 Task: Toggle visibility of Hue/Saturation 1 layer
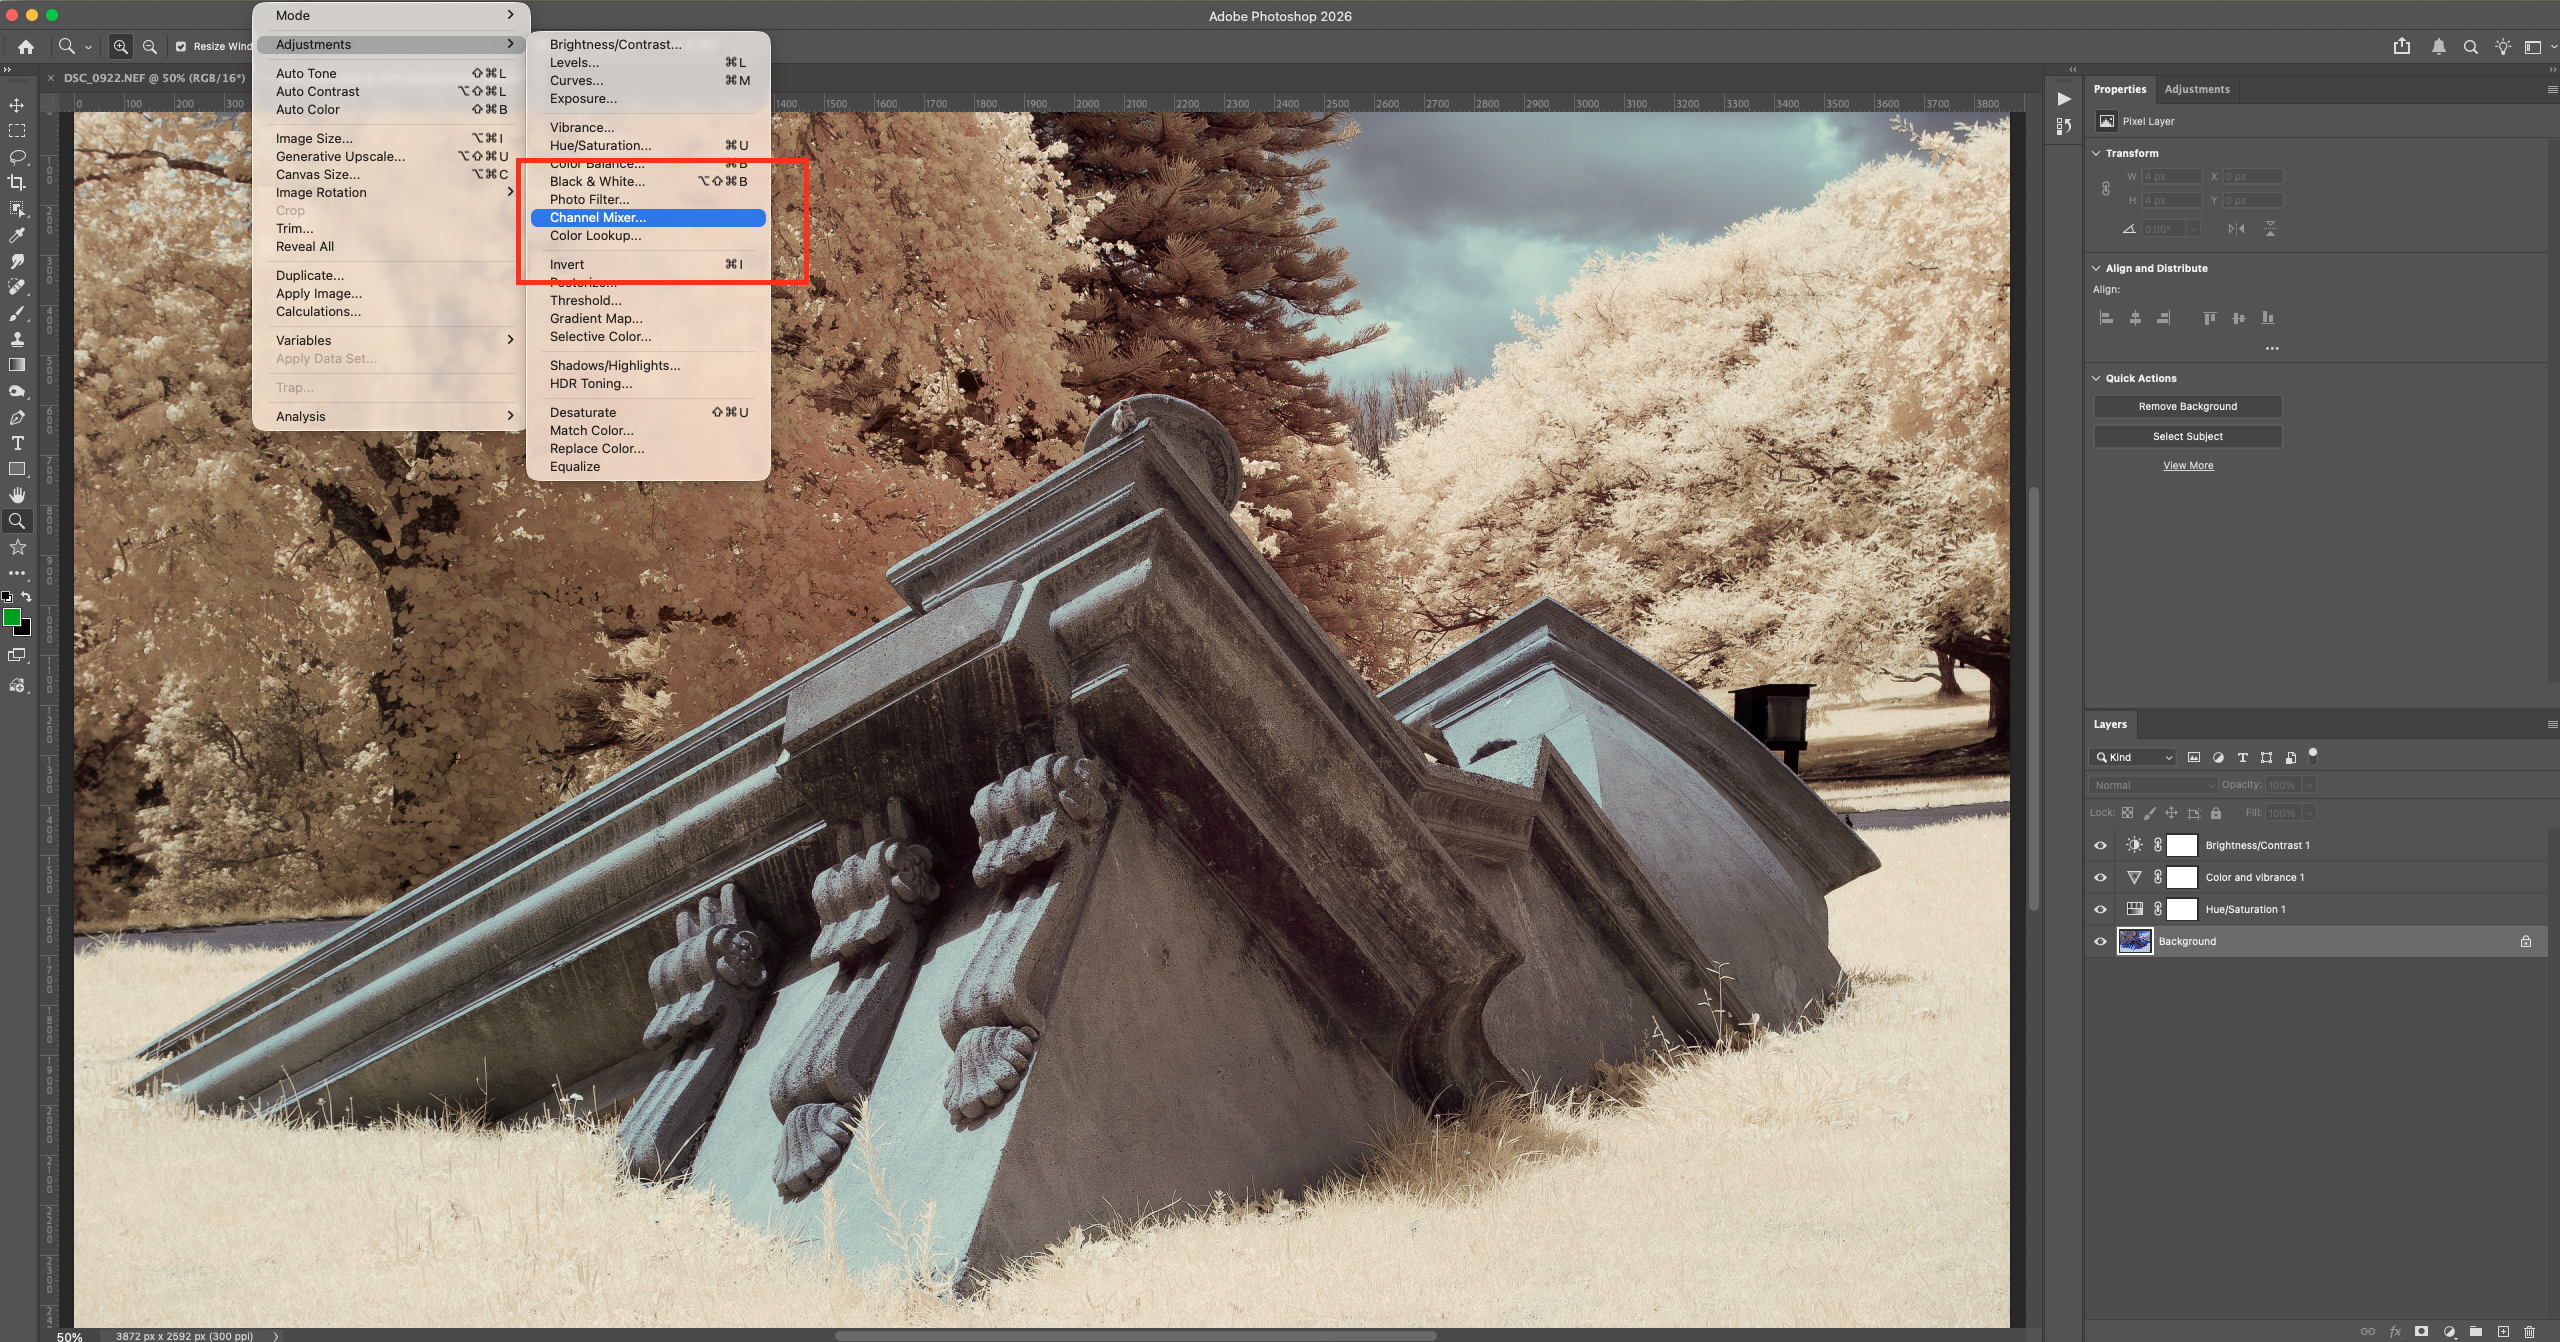click(x=2100, y=909)
